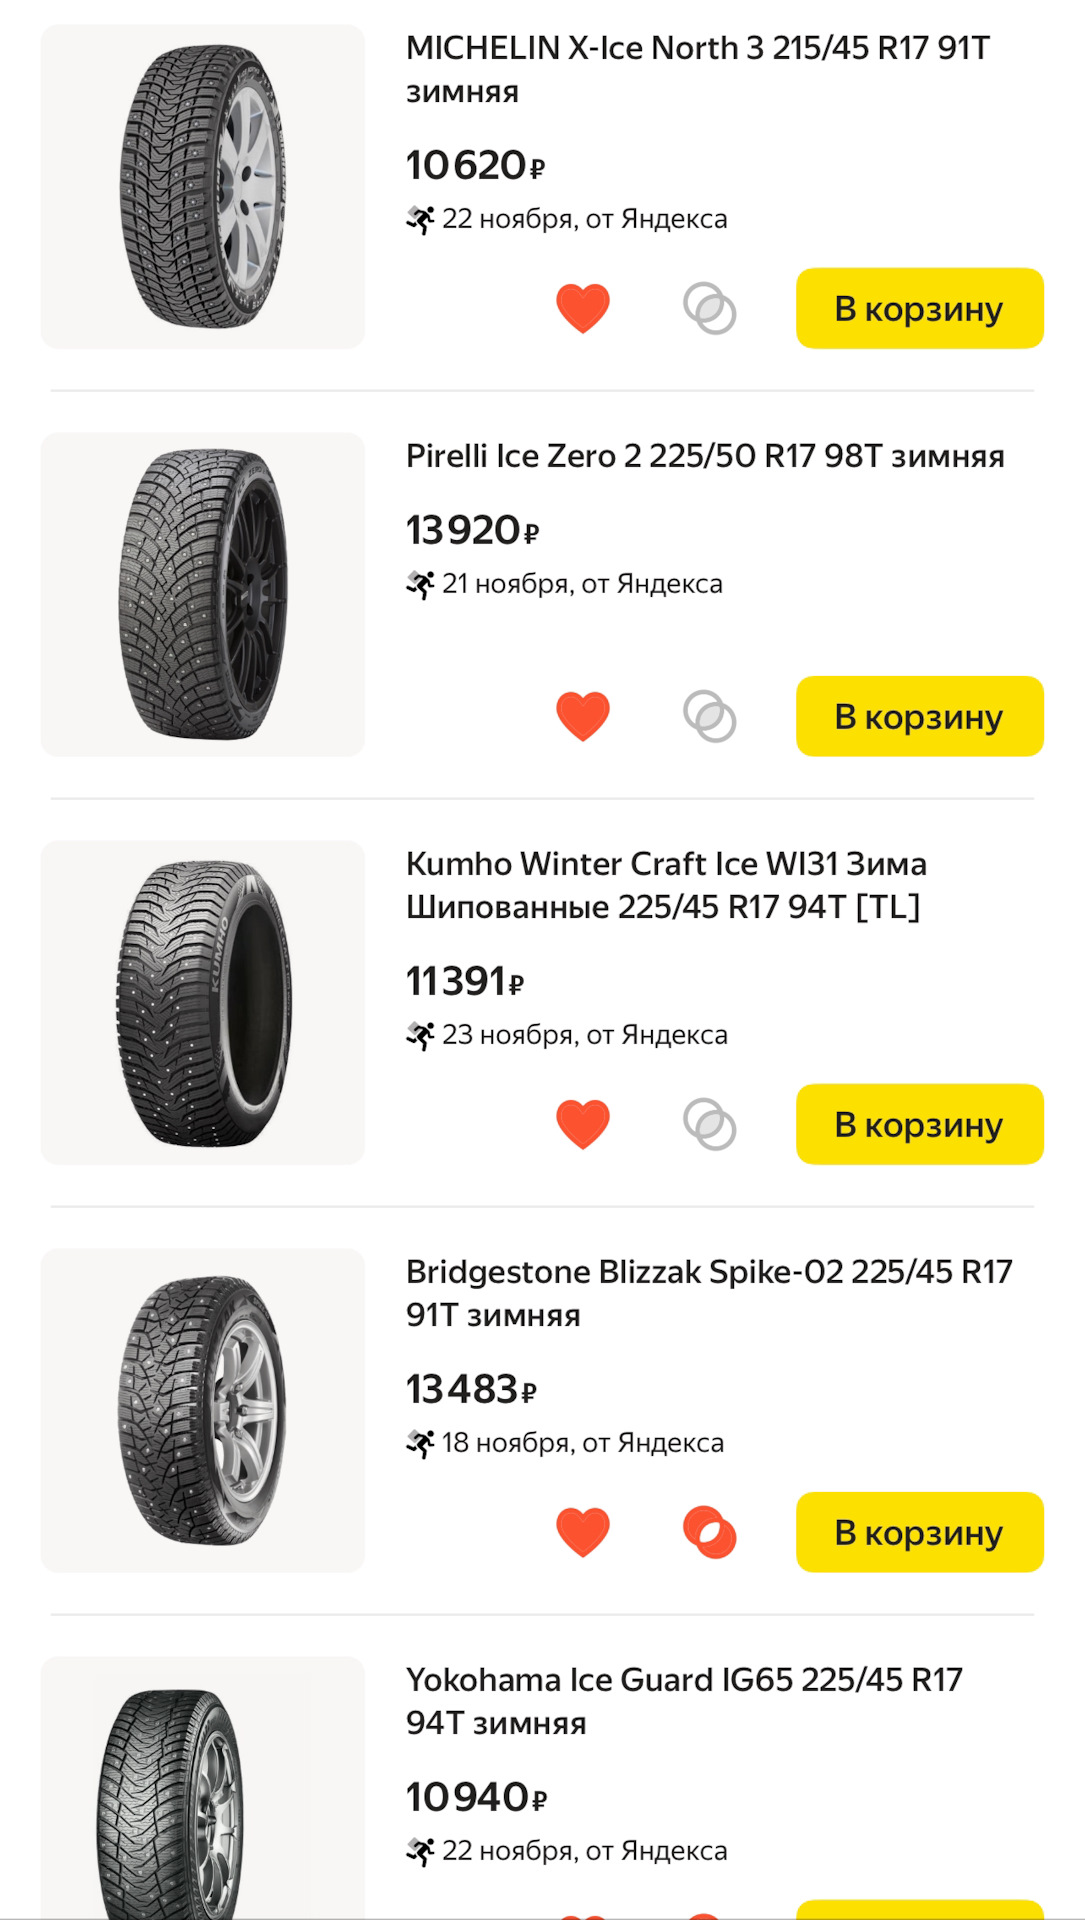Open the Pirelli Ice Zero 2 product title
1085x1920 pixels.
(705, 456)
